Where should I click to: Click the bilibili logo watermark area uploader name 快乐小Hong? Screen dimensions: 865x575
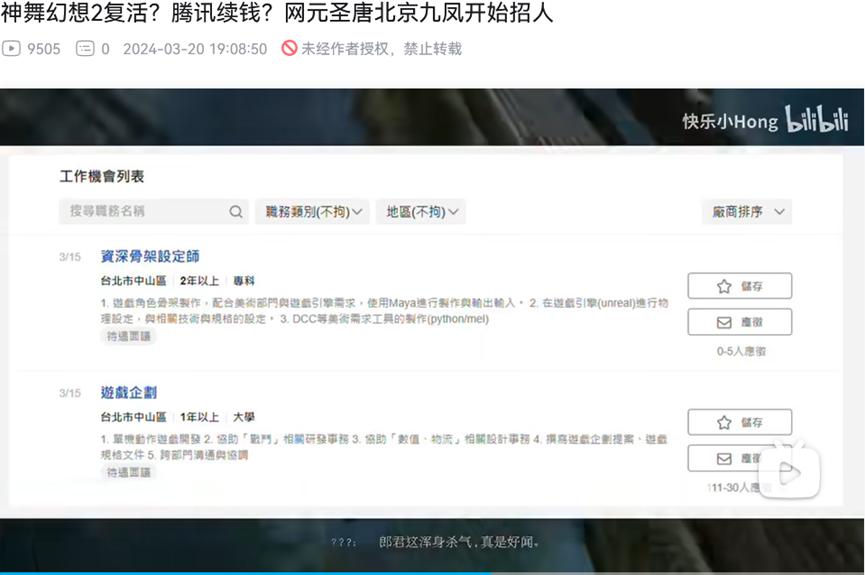[730, 121]
